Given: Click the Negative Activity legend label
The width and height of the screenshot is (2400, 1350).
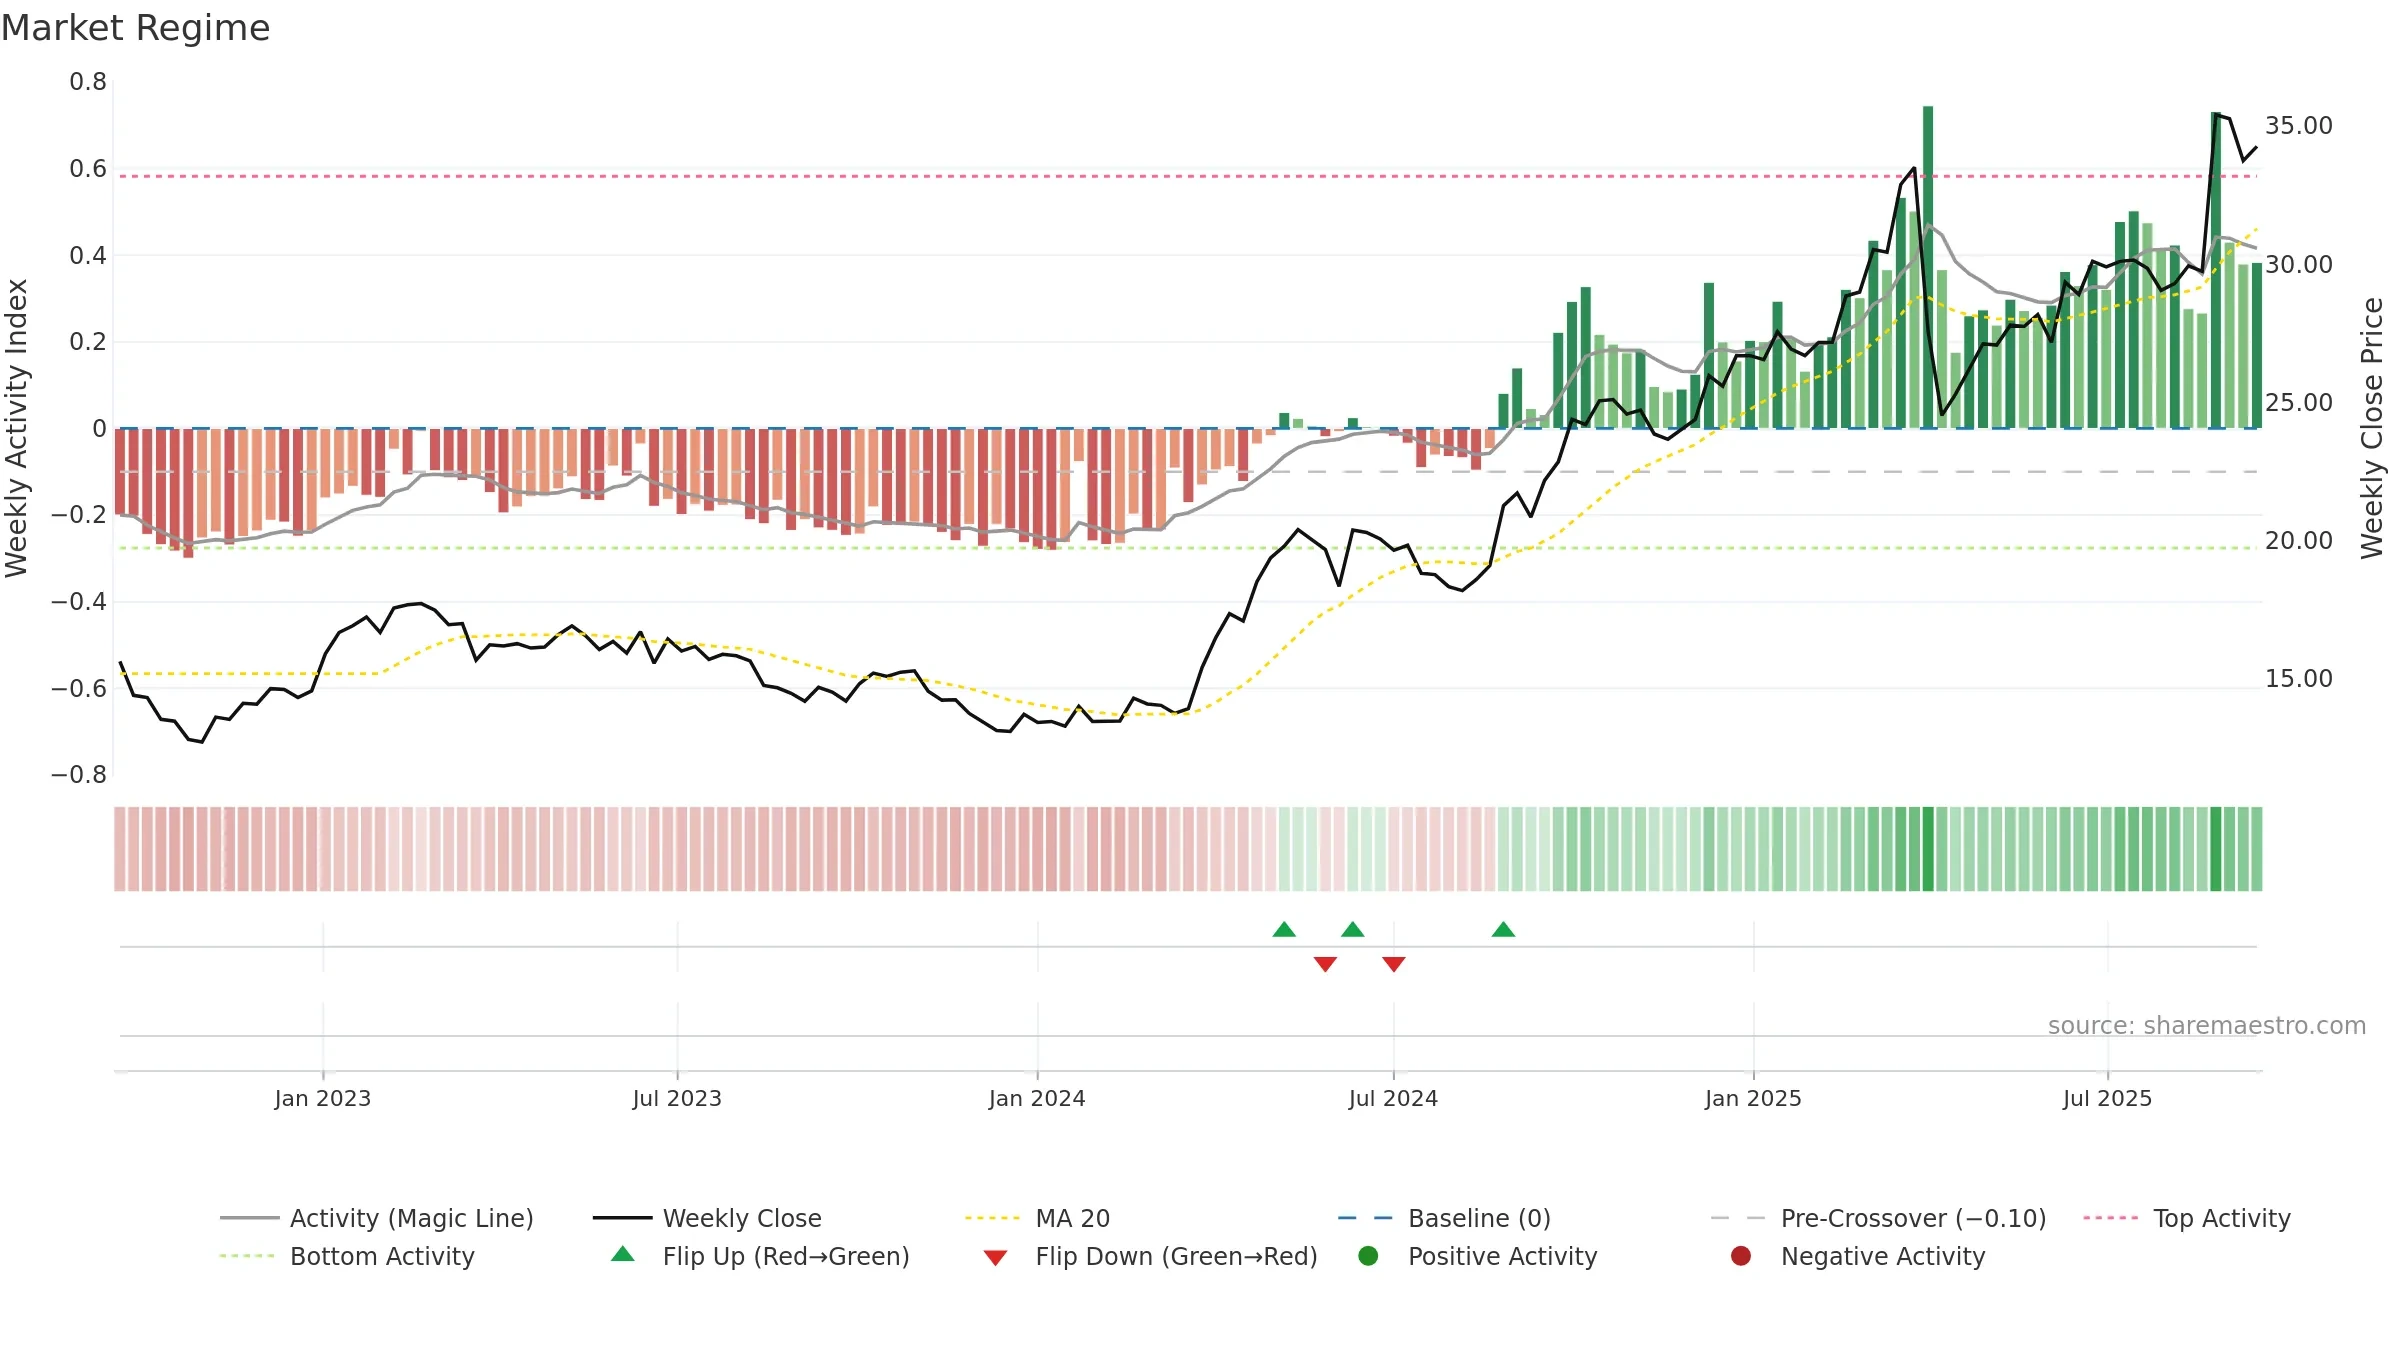Looking at the screenshot, I should (1883, 1256).
